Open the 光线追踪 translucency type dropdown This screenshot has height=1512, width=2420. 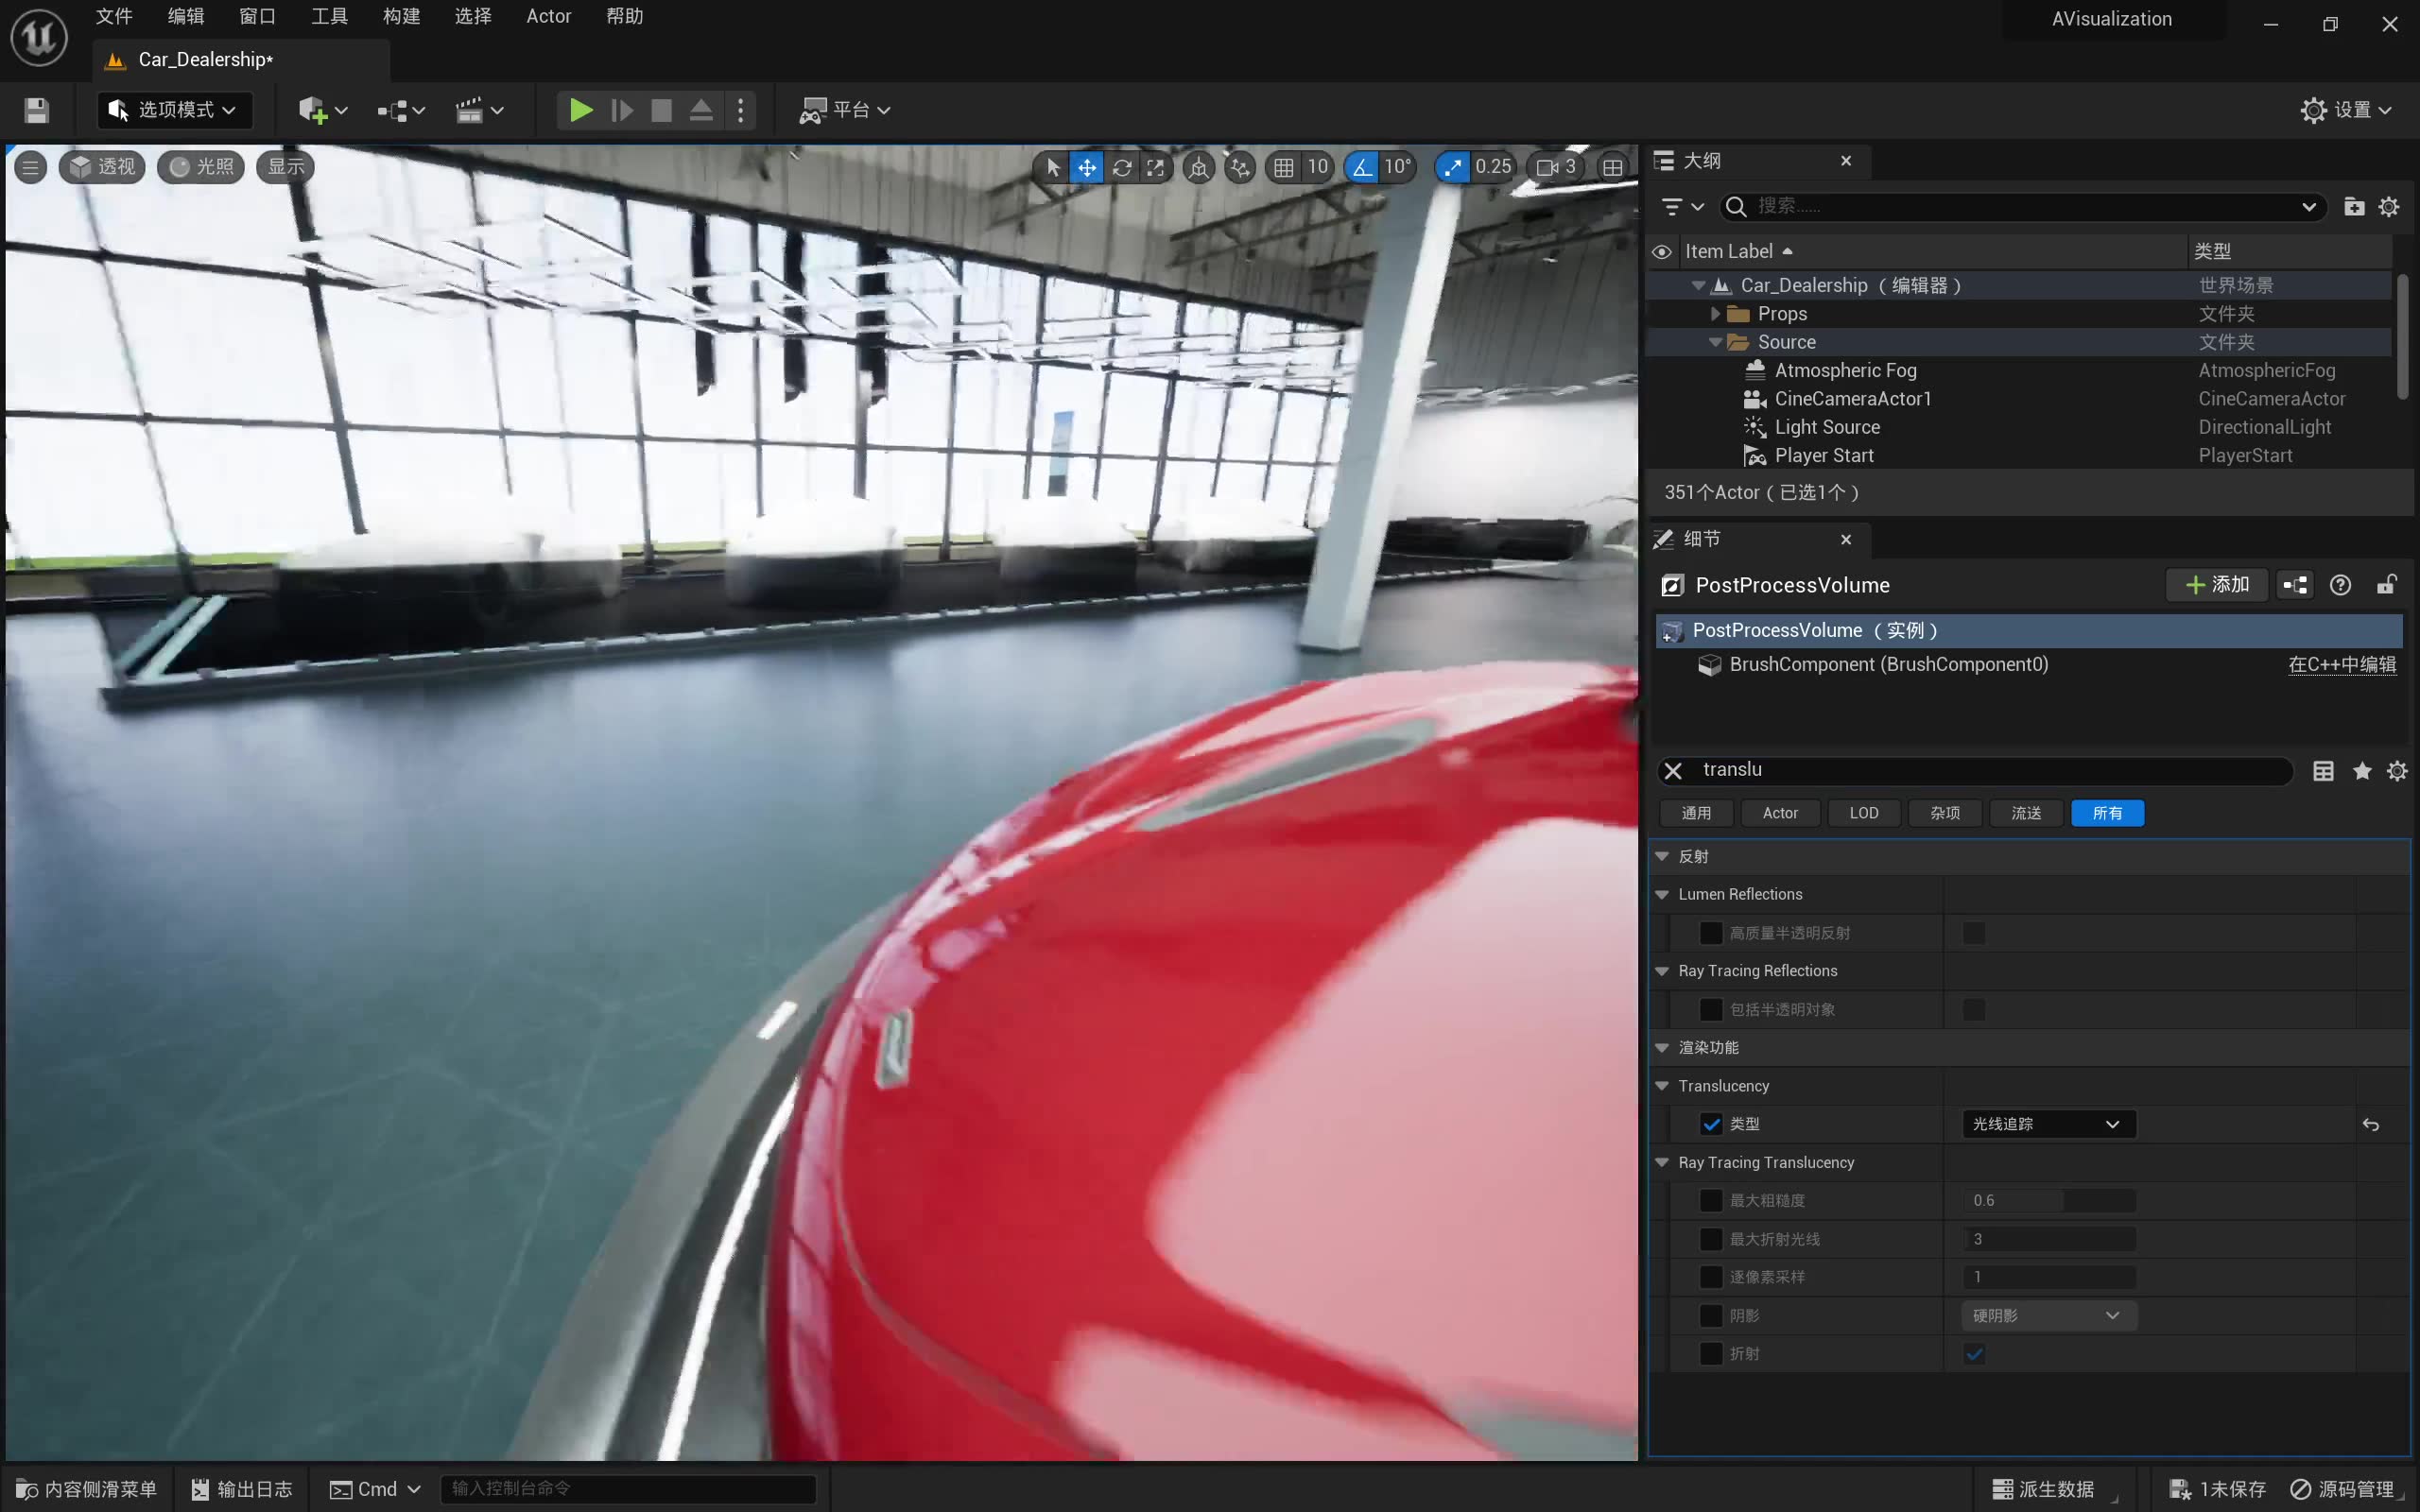[x=2047, y=1124]
